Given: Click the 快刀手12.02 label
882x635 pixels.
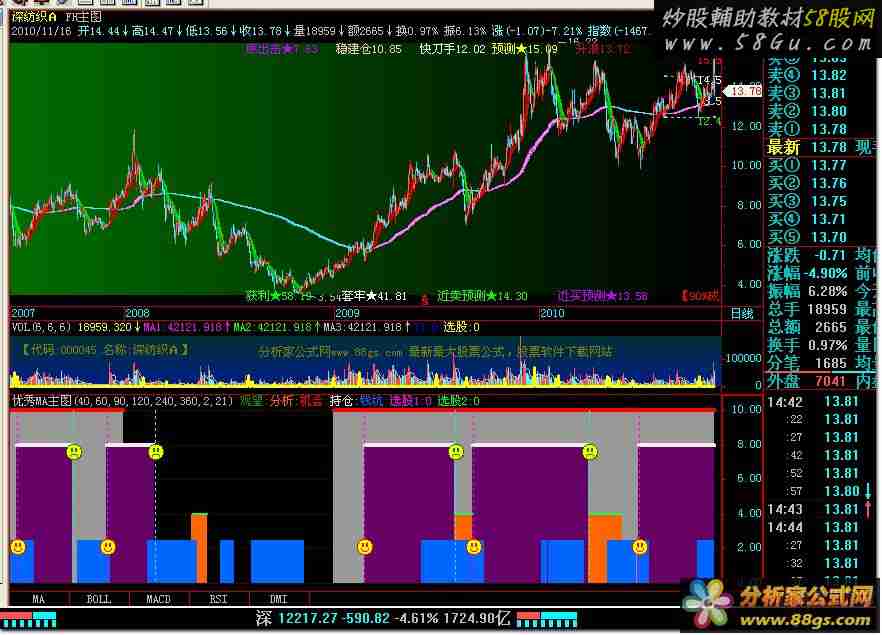Looking at the screenshot, I should (x=452, y=49).
